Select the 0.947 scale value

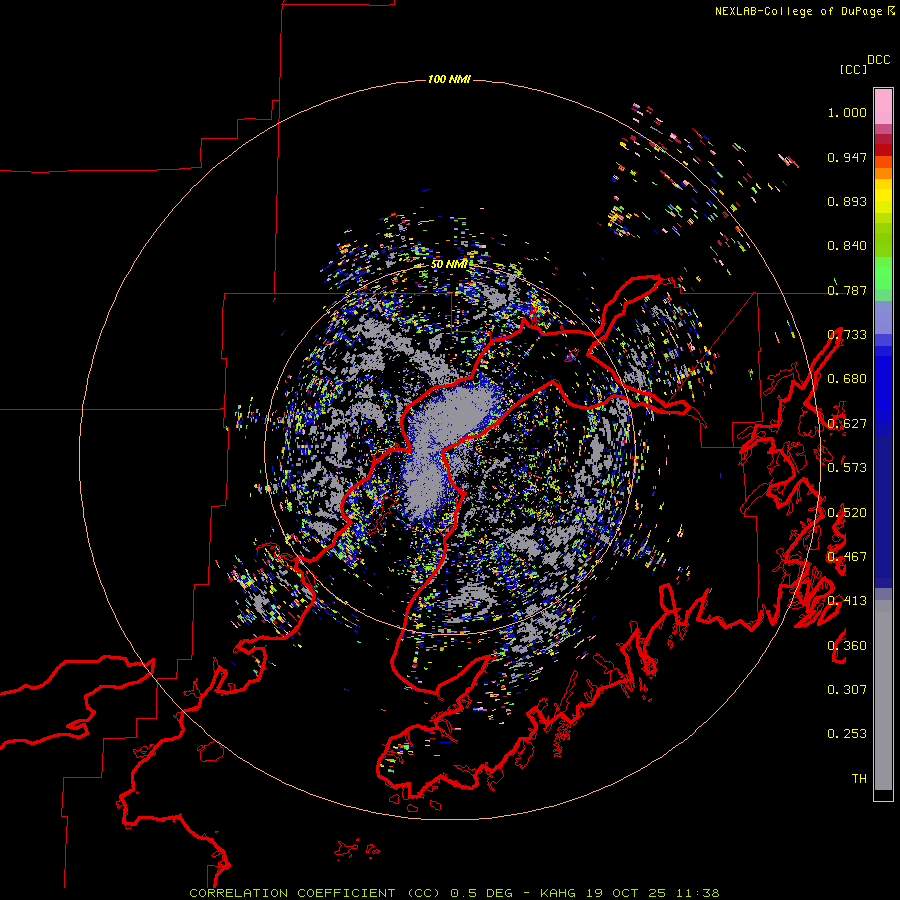point(847,157)
